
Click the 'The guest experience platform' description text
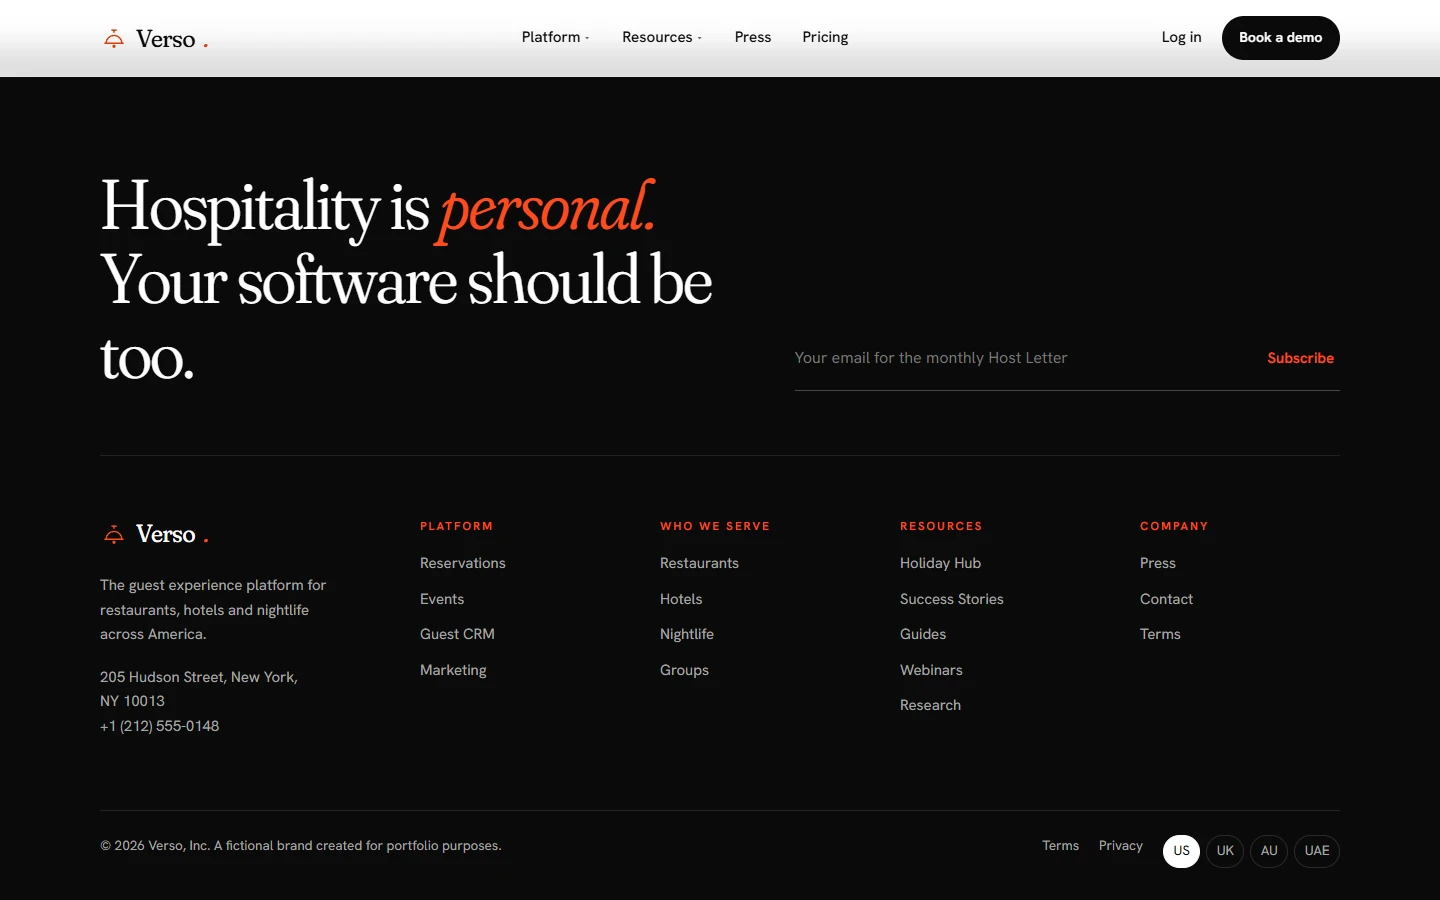tap(213, 609)
